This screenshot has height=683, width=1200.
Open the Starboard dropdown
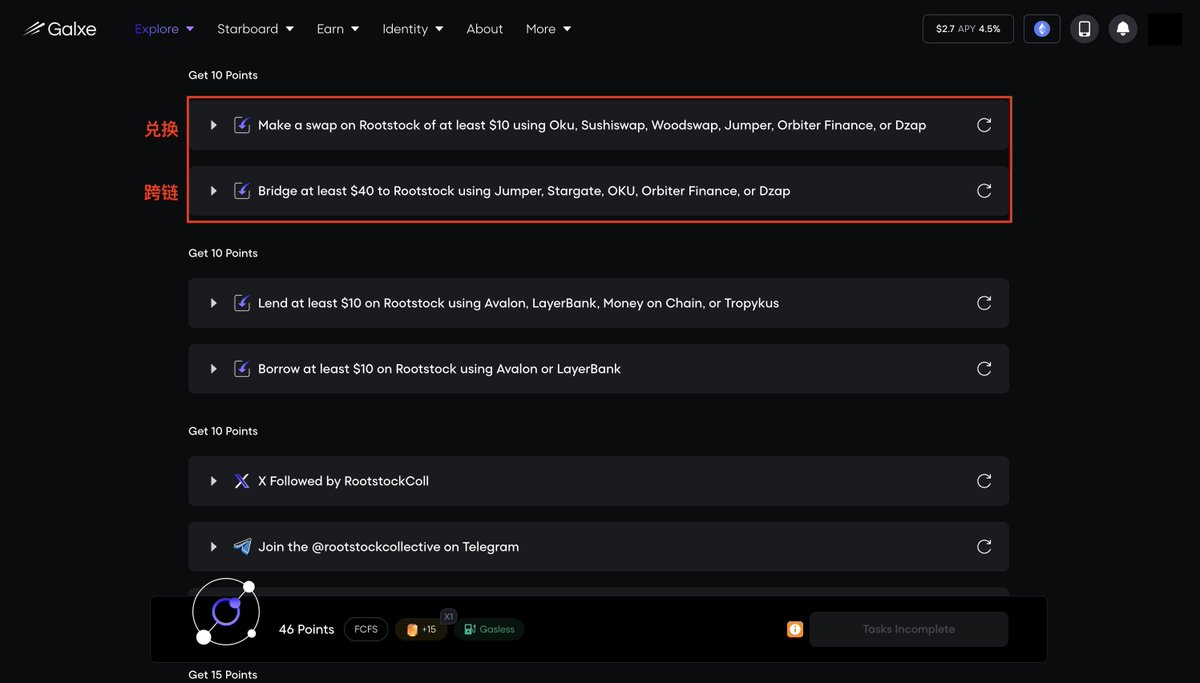[255, 29]
